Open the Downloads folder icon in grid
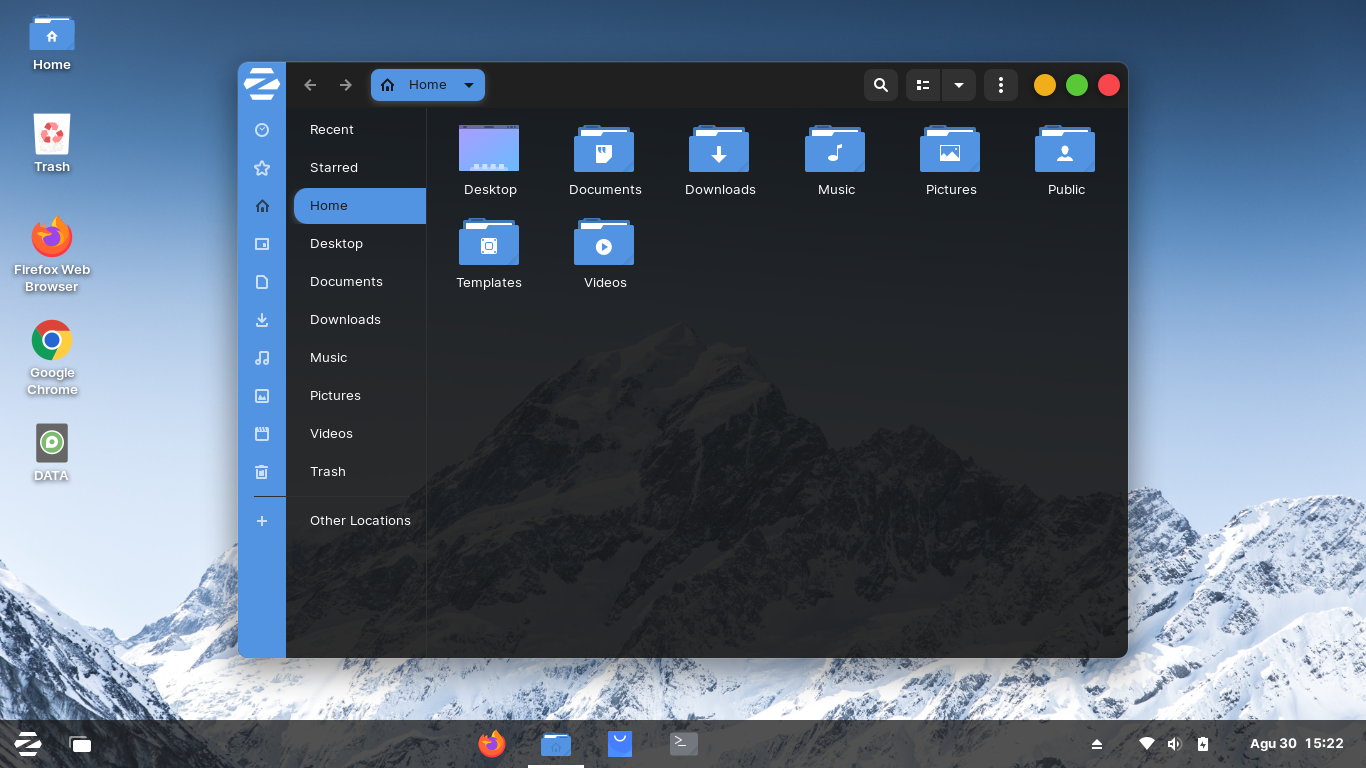The image size is (1366, 768). [x=719, y=149]
